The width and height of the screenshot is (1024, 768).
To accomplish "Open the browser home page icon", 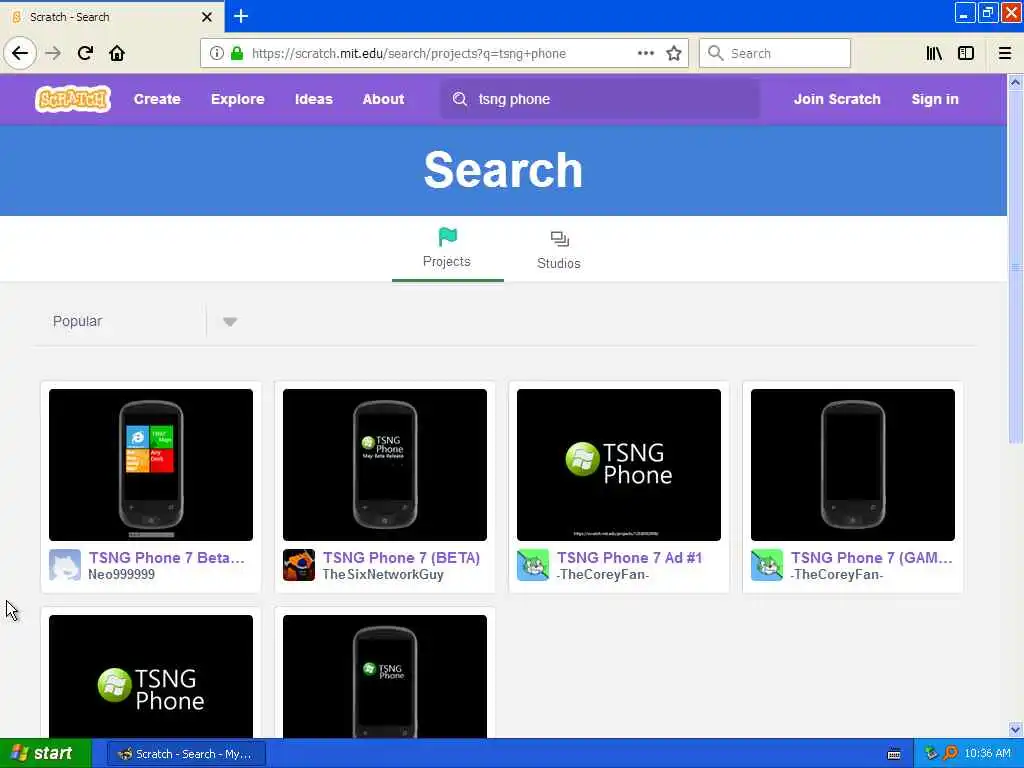I will (117, 53).
